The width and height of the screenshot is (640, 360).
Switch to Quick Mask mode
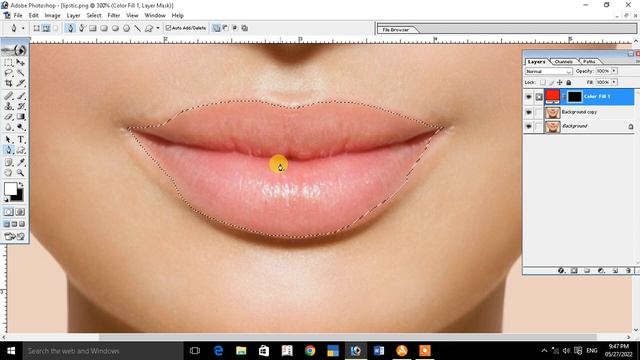coord(20,212)
